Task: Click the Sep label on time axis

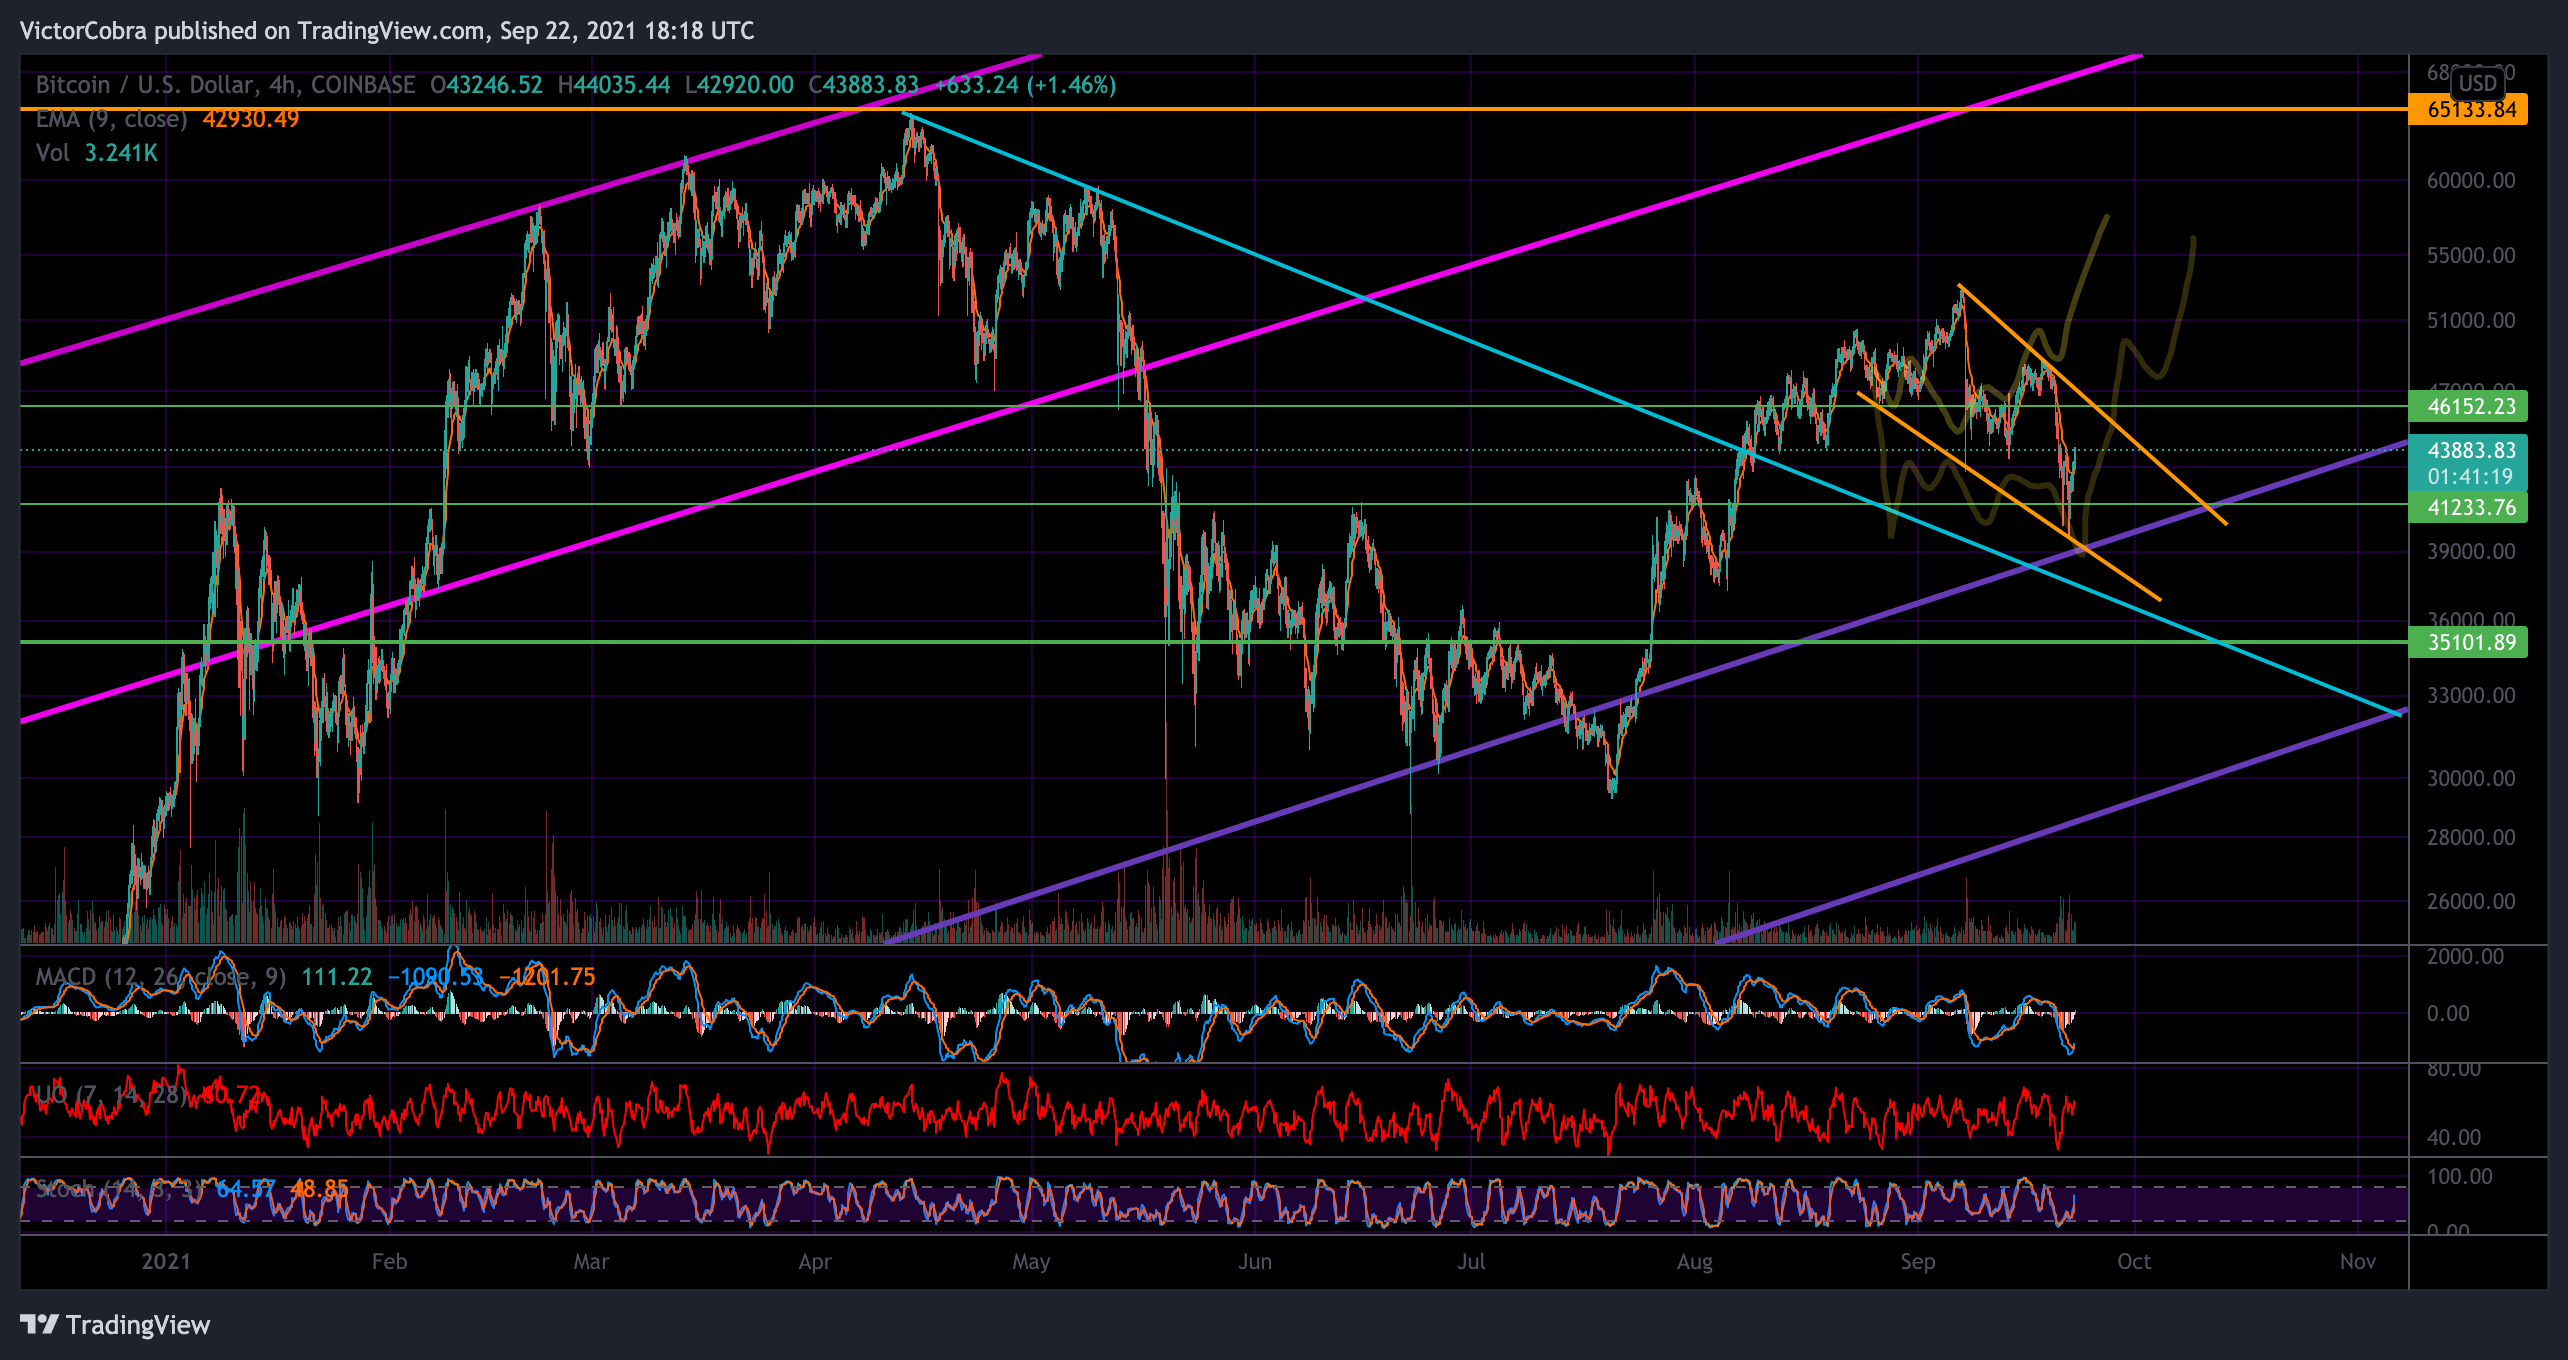Action: click(x=1918, y=1262)
